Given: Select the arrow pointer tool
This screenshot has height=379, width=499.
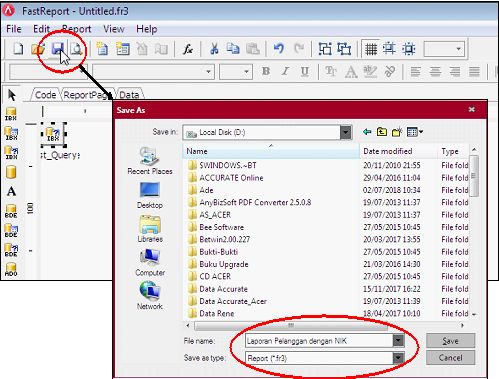Looking at the screenshot, I should [11, 95].
